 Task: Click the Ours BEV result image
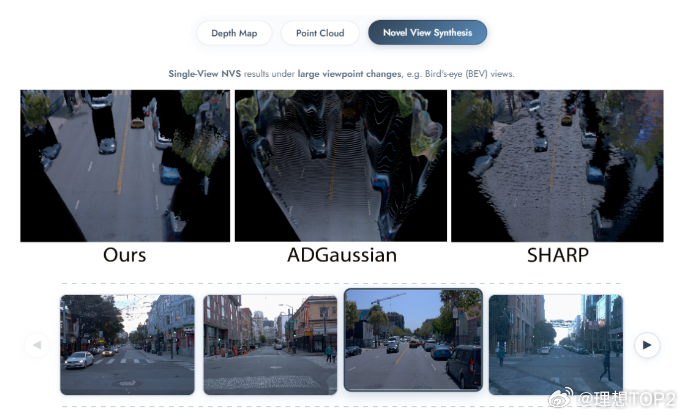pyautogui.click(x=125, y=166)
